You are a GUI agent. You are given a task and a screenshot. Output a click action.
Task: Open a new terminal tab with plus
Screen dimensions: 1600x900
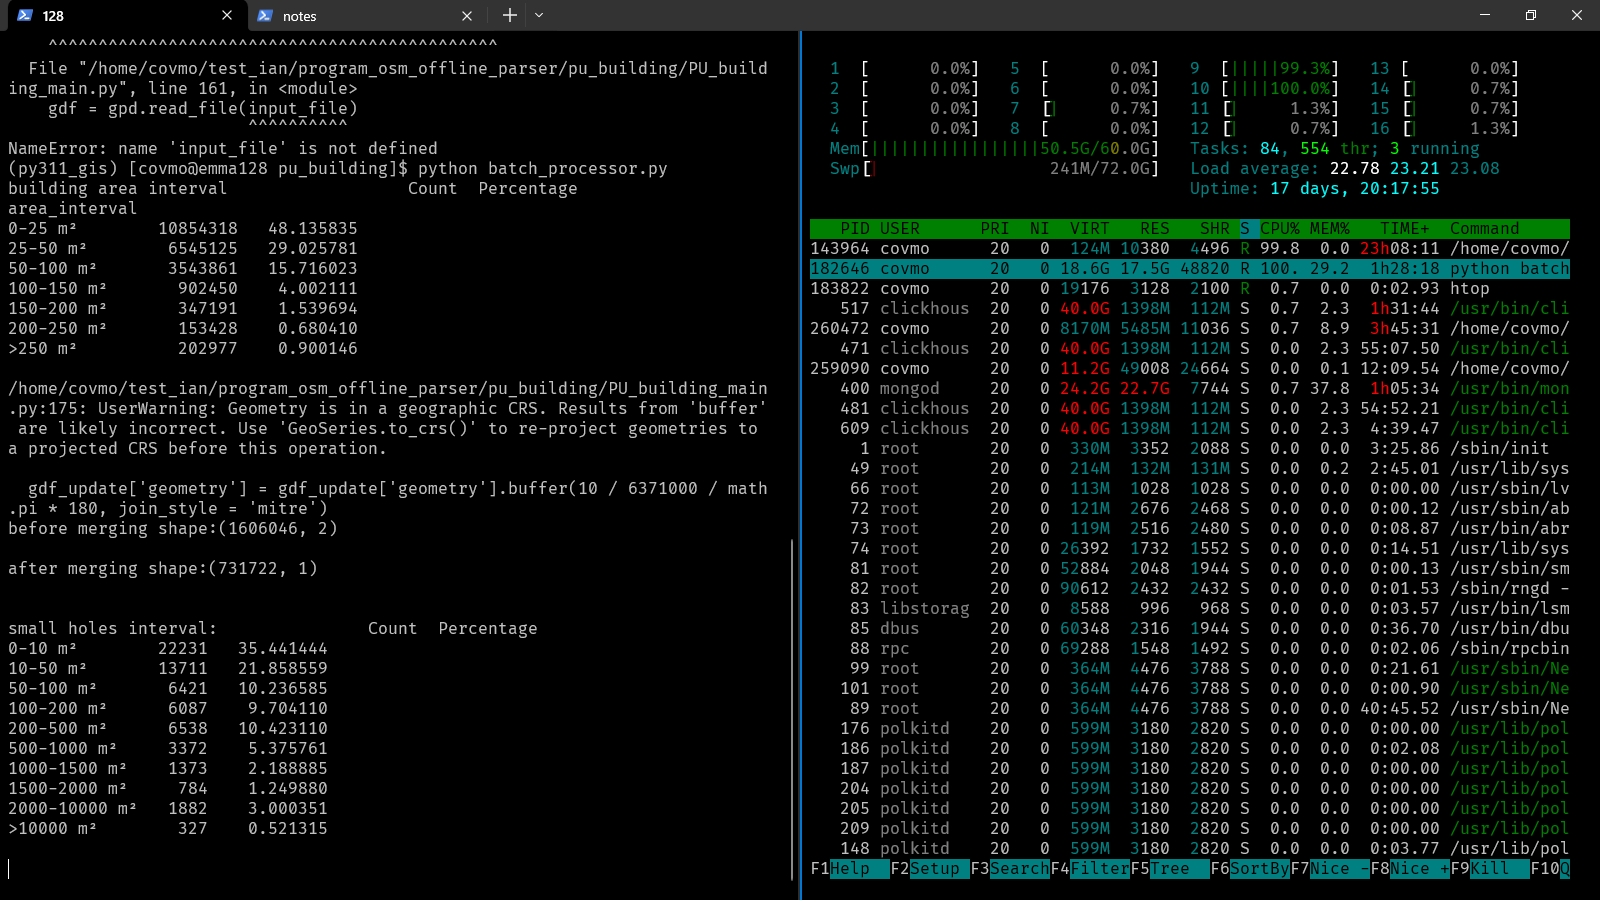pos(510,15)
